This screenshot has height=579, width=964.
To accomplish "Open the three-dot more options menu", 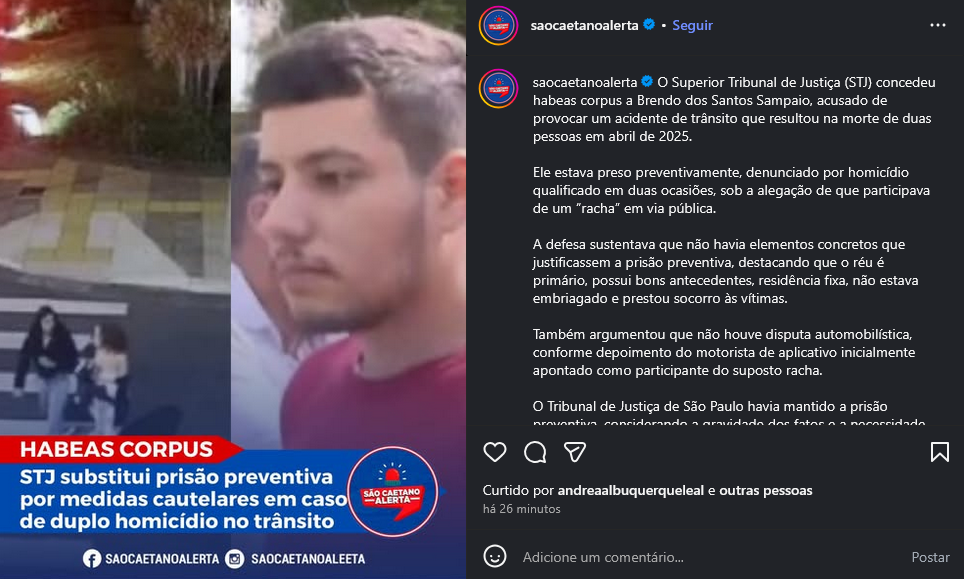I will pos(938,25).
